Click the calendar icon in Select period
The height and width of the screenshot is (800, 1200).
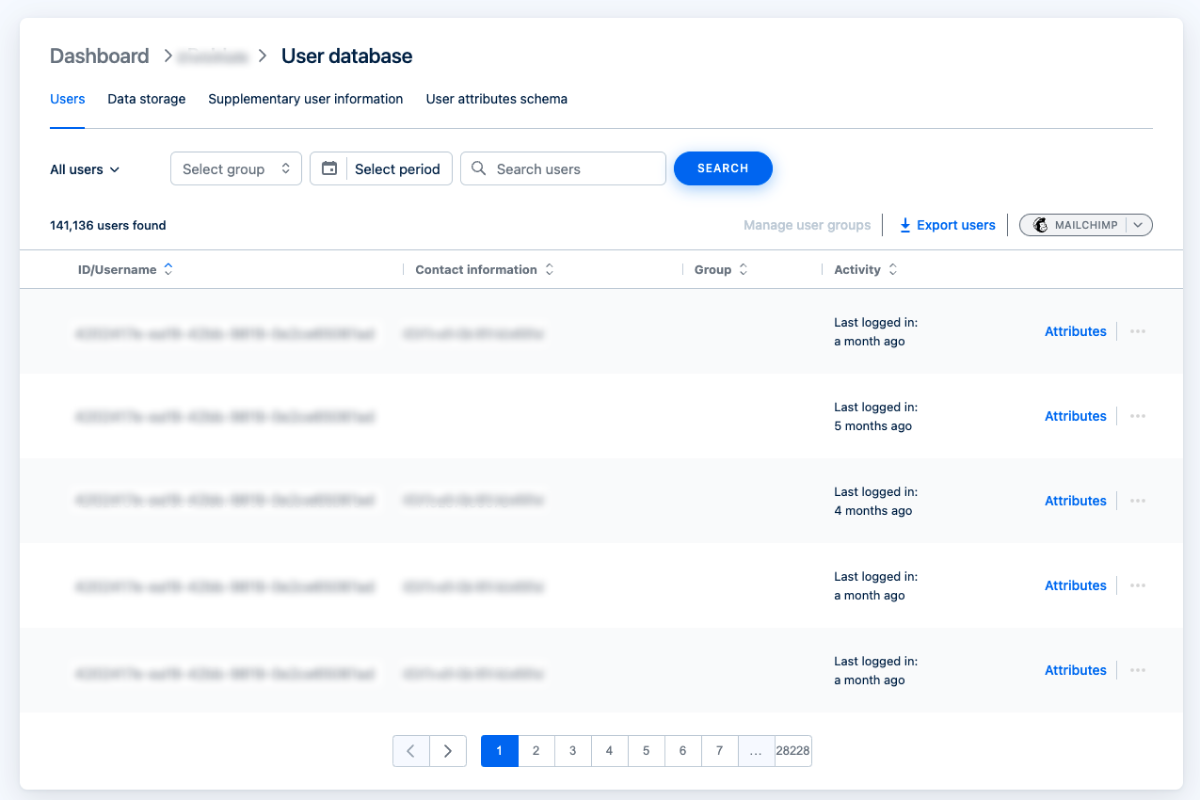[329, 169]
